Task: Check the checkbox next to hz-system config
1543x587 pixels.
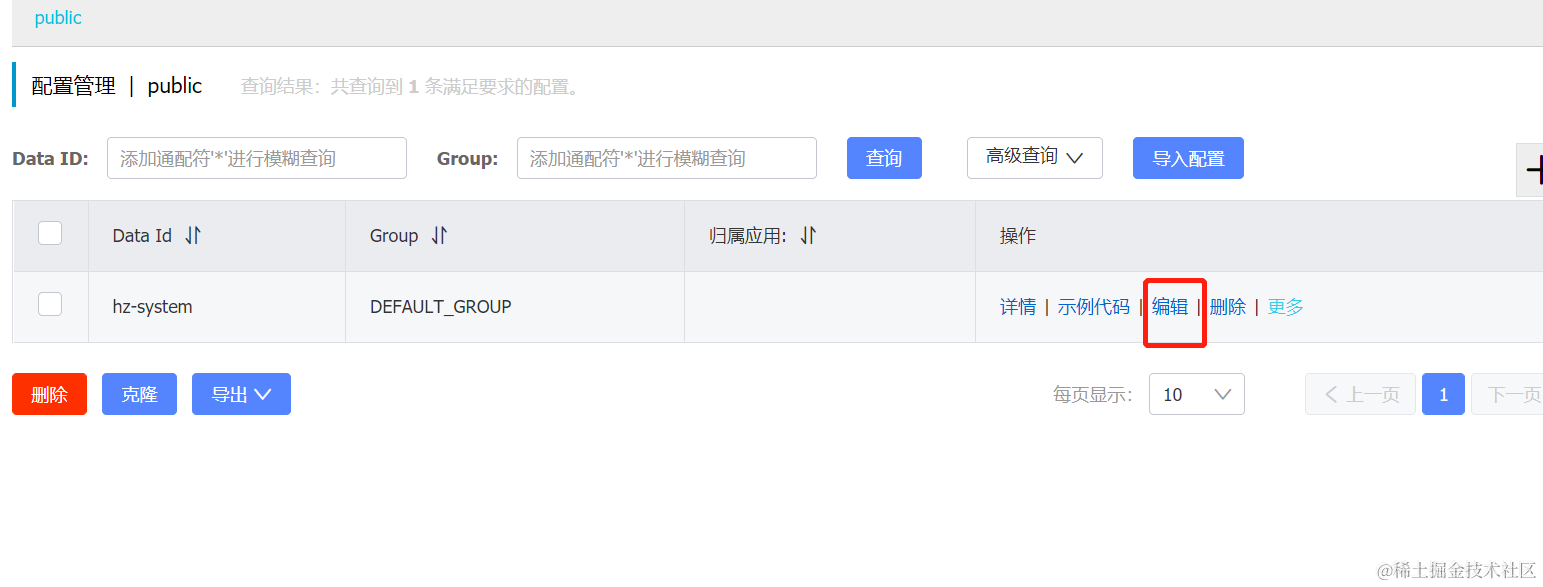Action: point(49,303)
